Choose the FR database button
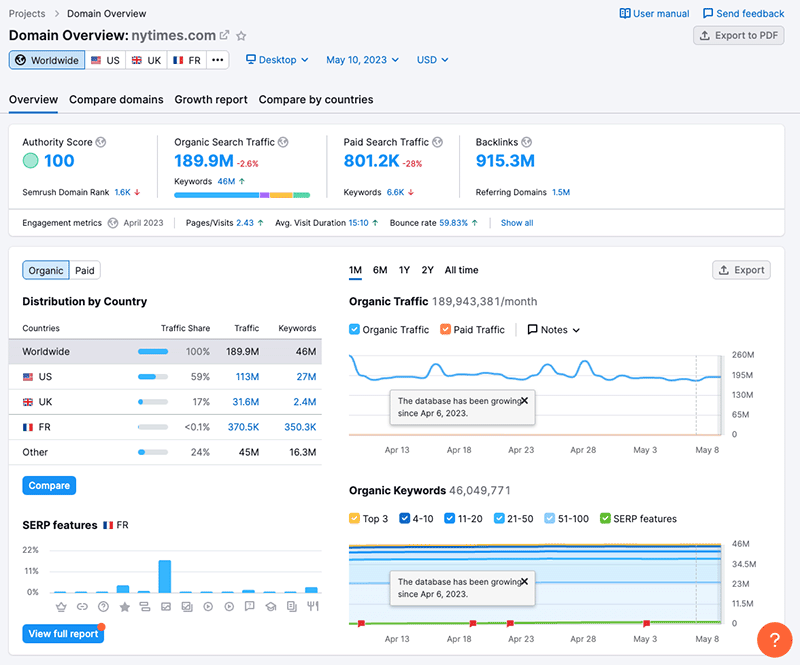This screenshot has width=800, height=665. click(x=187, y=60)
